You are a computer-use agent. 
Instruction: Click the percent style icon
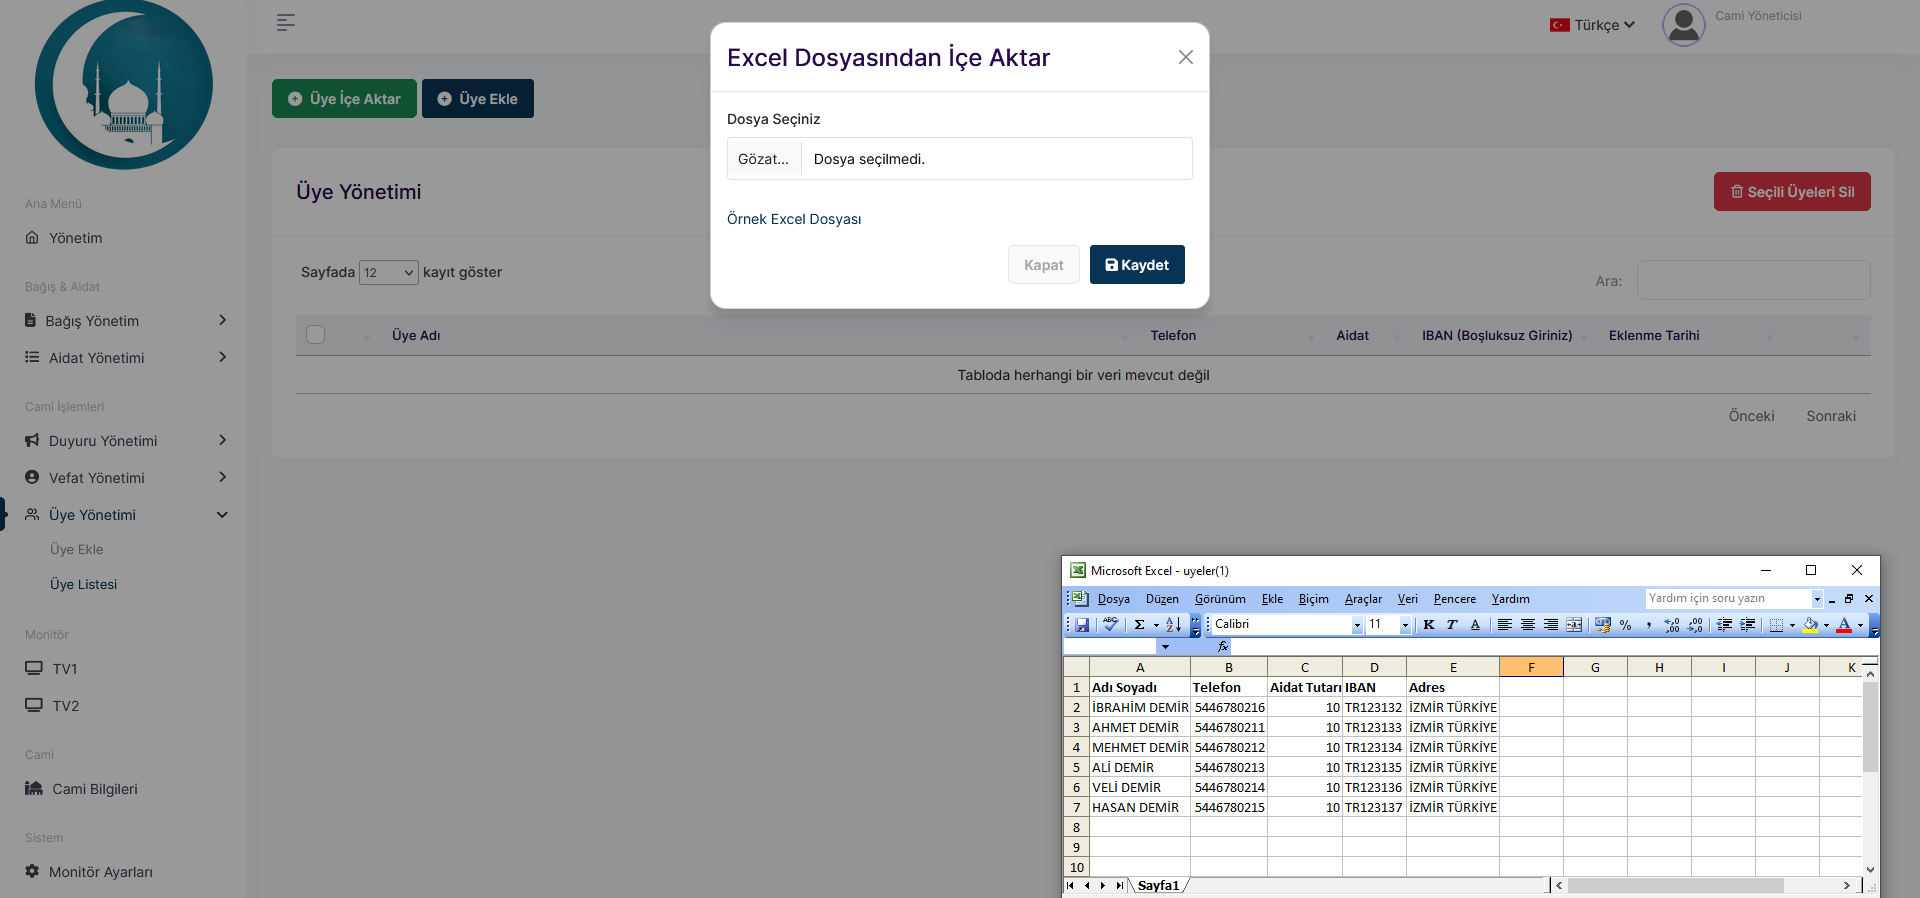(1625, 625)
